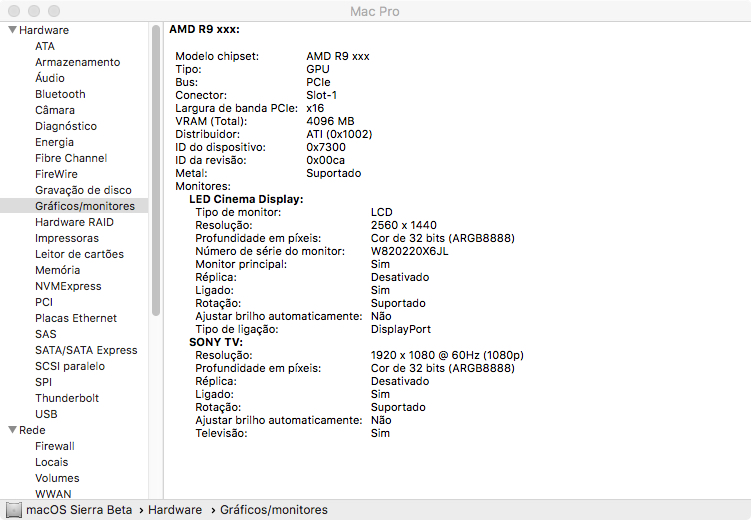Open Armazenamento in the sidebar
This screenshot has height=520, width=751.
[x=78, y=62]
